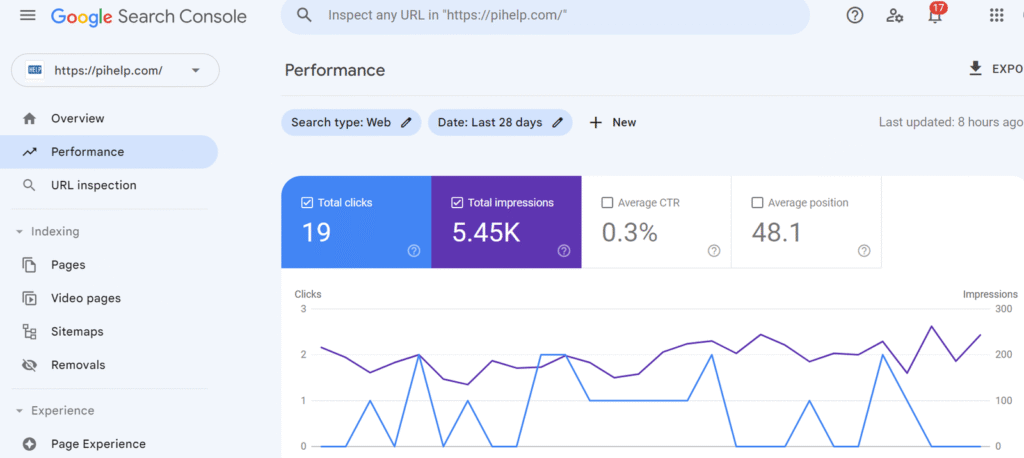Viewport: 1024px width, 458px height.
Task: Open help tooltip on Total clicks card
Action: (413, 250)
